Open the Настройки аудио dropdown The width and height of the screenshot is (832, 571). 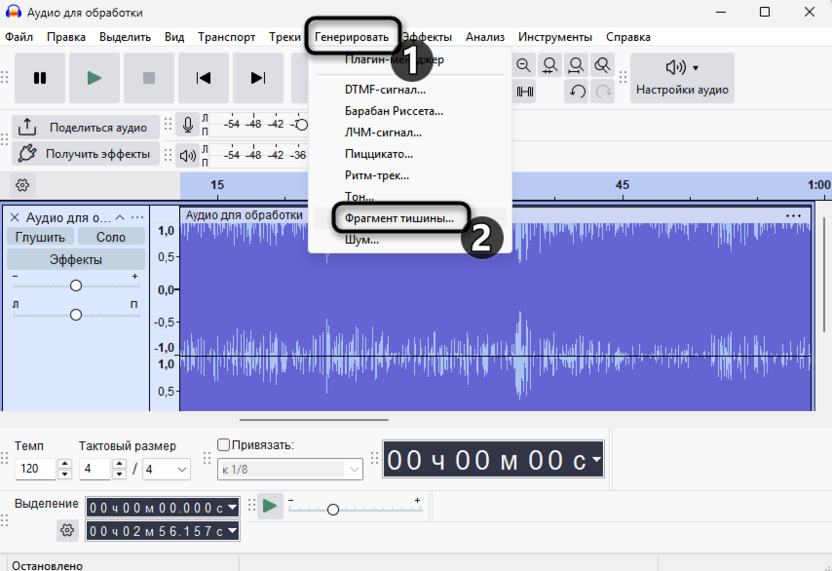683,78
